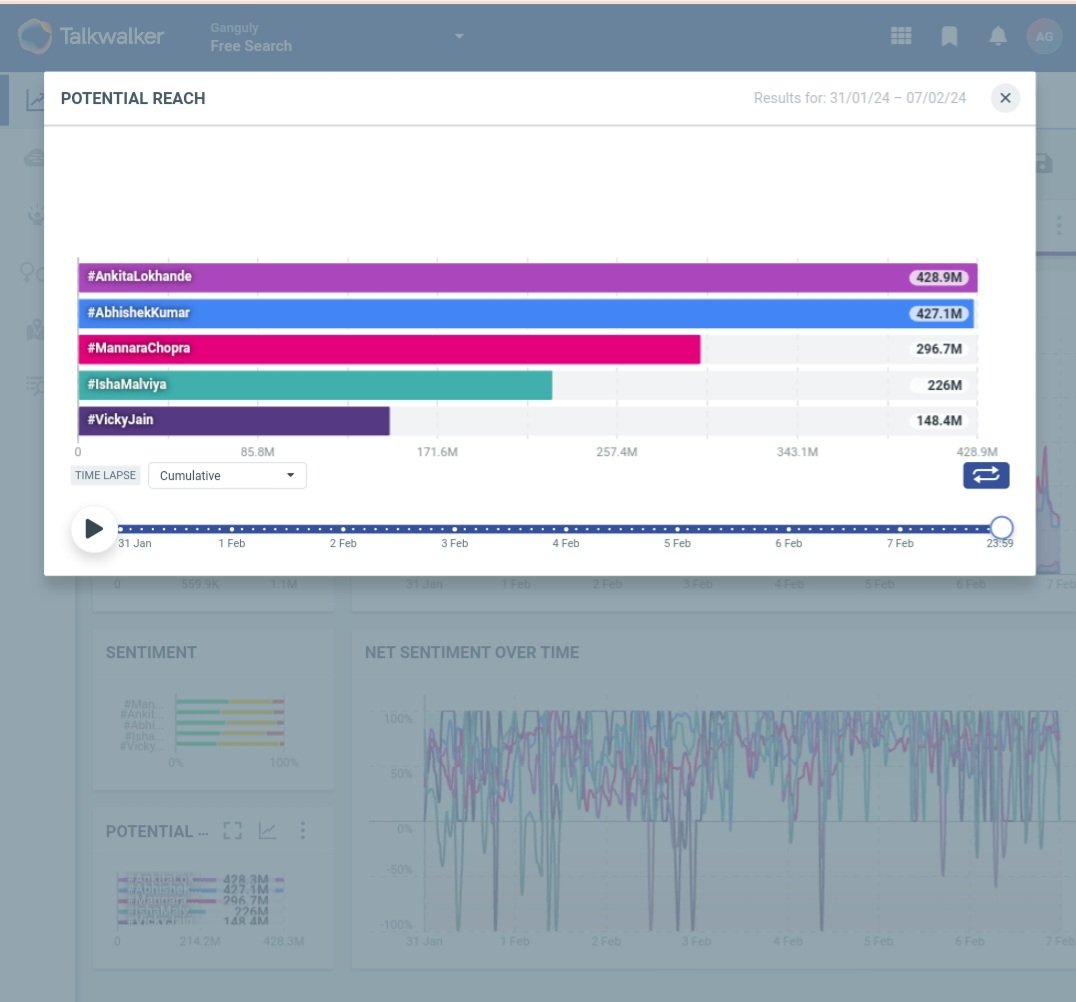
Task: Click the timeline slider end handle
Action: tap(1001, 528)
